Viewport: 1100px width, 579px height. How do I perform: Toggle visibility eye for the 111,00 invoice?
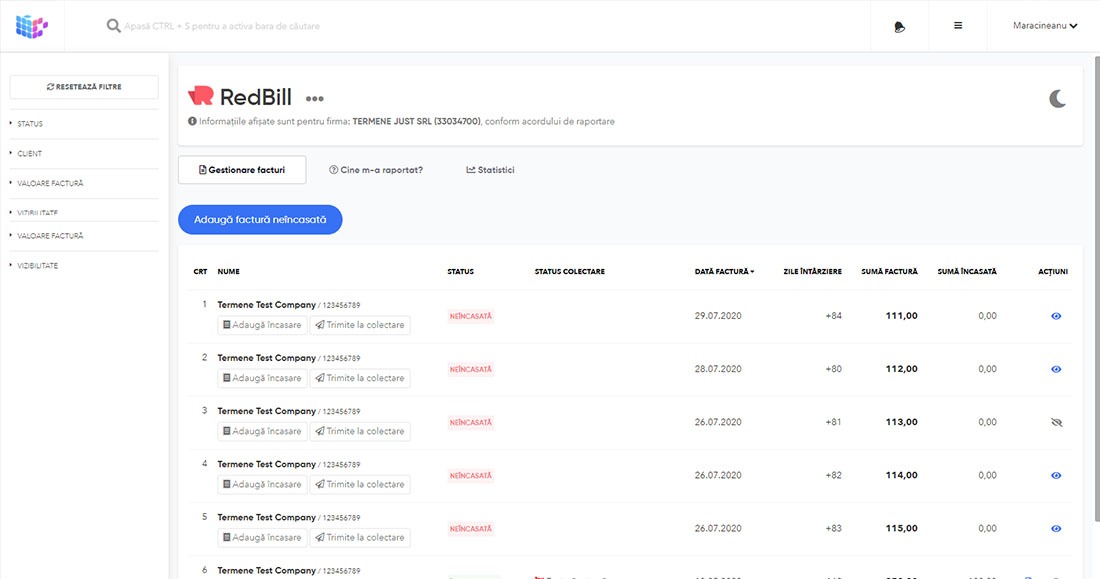point(1056,316)
